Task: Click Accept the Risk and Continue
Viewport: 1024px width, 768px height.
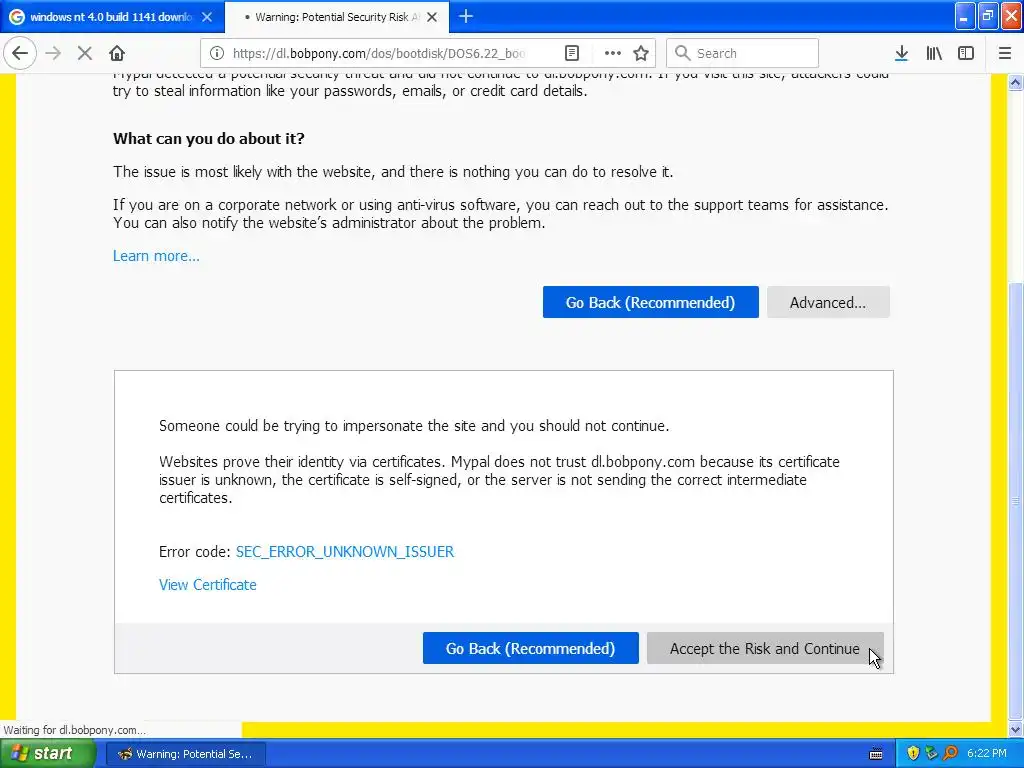Action: (x=765, y=648)
